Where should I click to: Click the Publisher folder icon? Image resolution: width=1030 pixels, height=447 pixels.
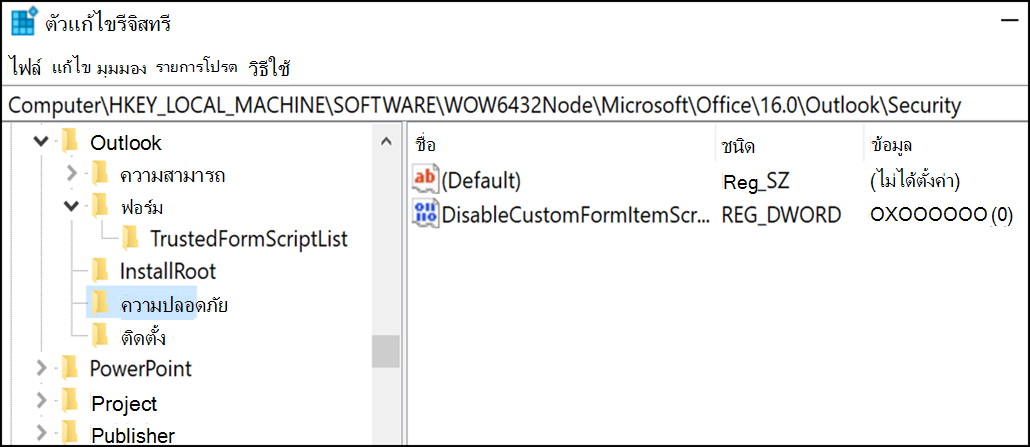[x=70, y=433]
